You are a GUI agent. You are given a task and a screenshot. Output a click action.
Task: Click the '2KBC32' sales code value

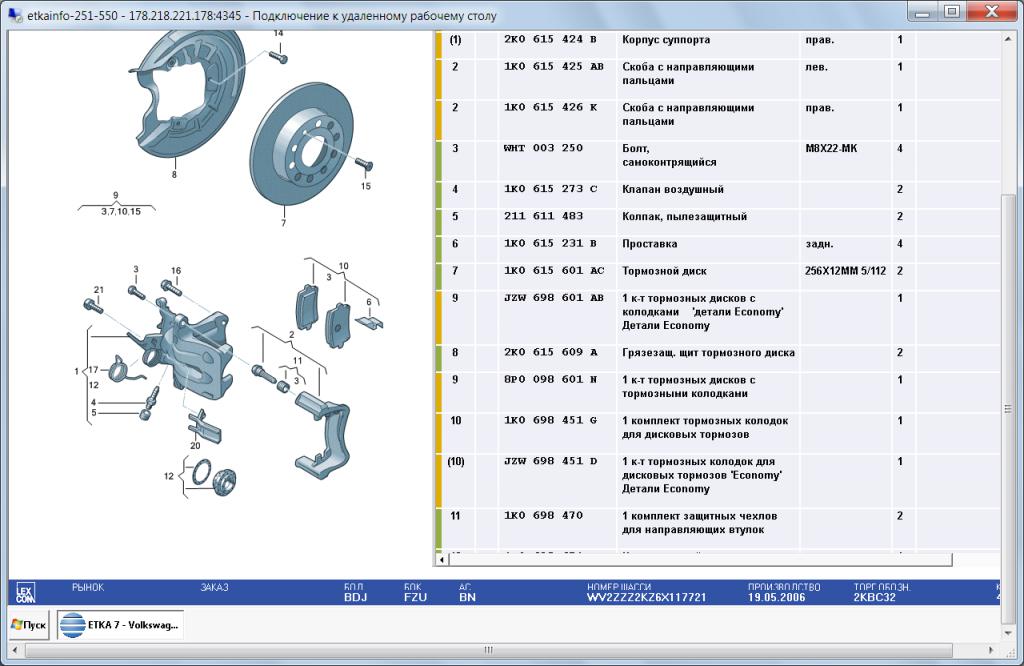(x=874, y=597)
